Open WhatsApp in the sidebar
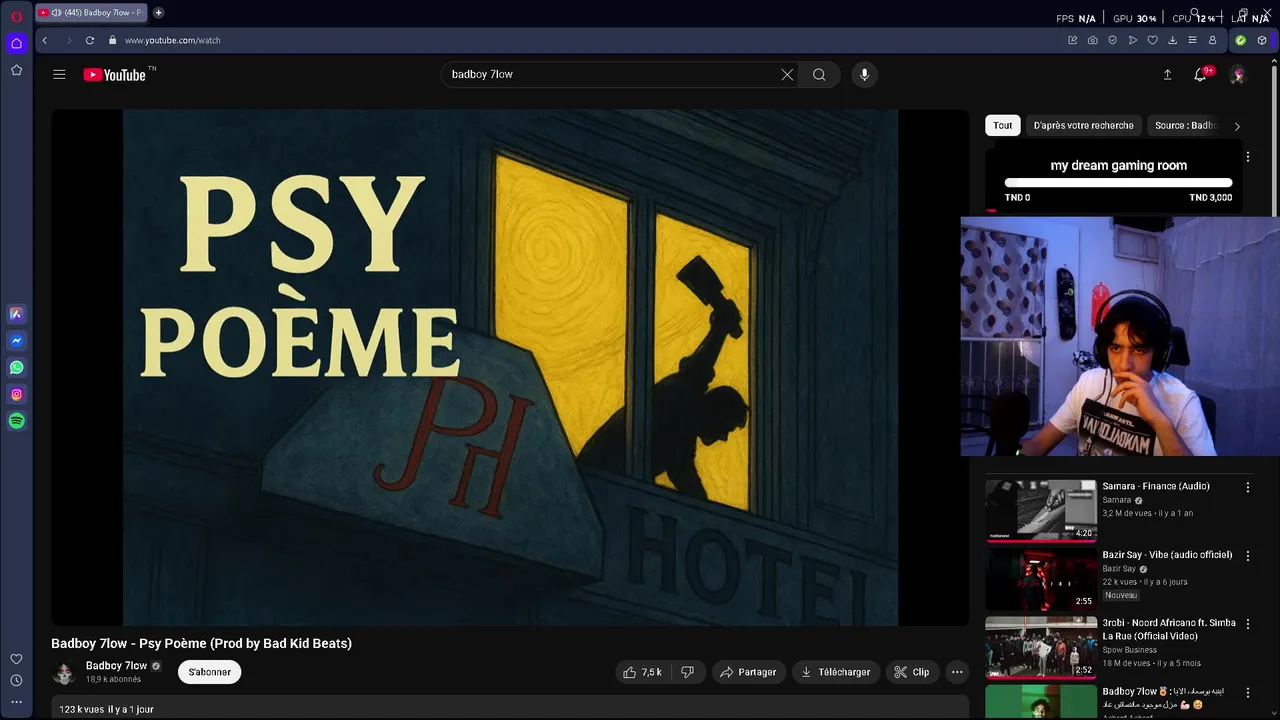1280x720 pixels. pos(16,368)
